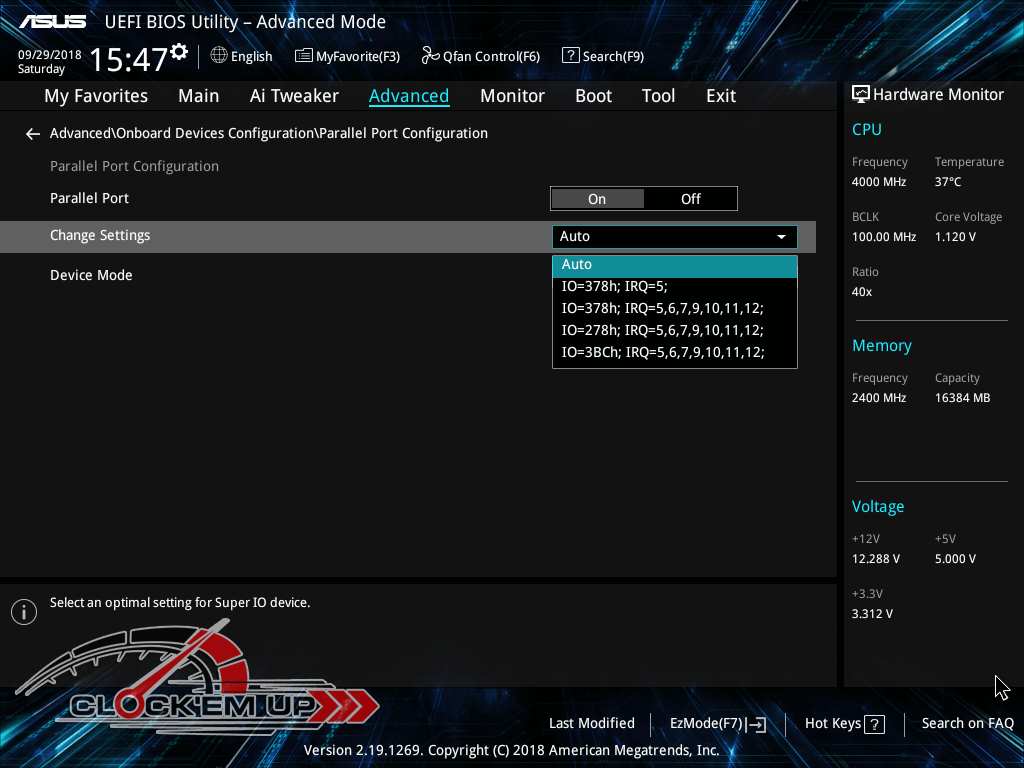Turn the Parallel Port On
The image size is (1024, 768).
click(x=597, y=199)
